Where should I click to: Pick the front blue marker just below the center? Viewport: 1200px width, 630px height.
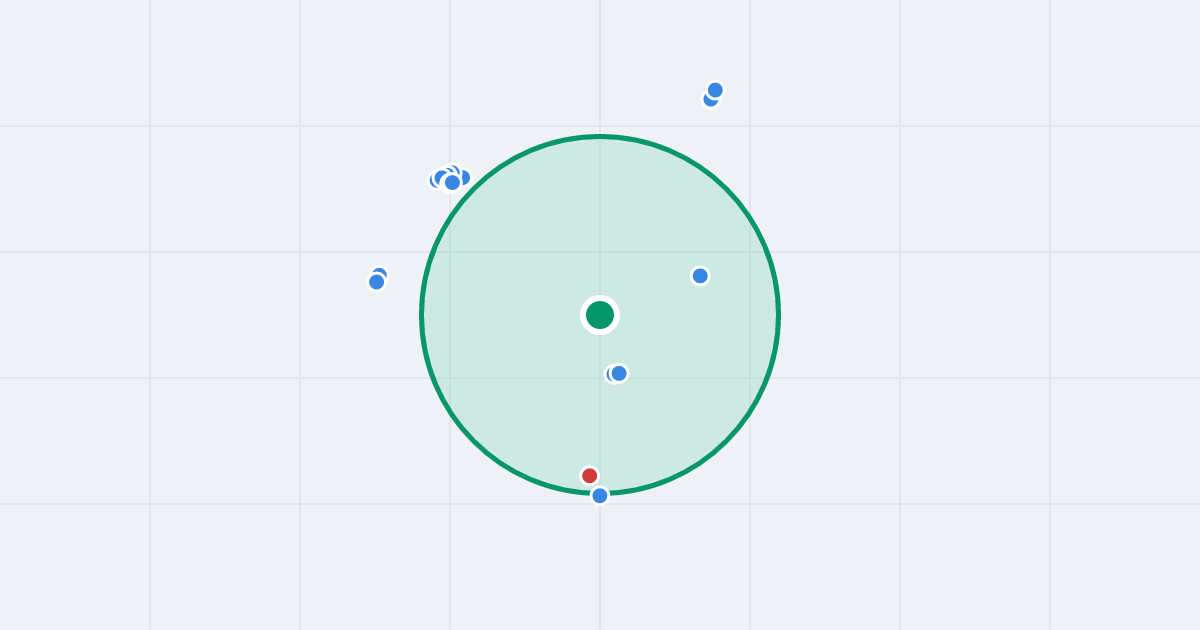(619, 373)
